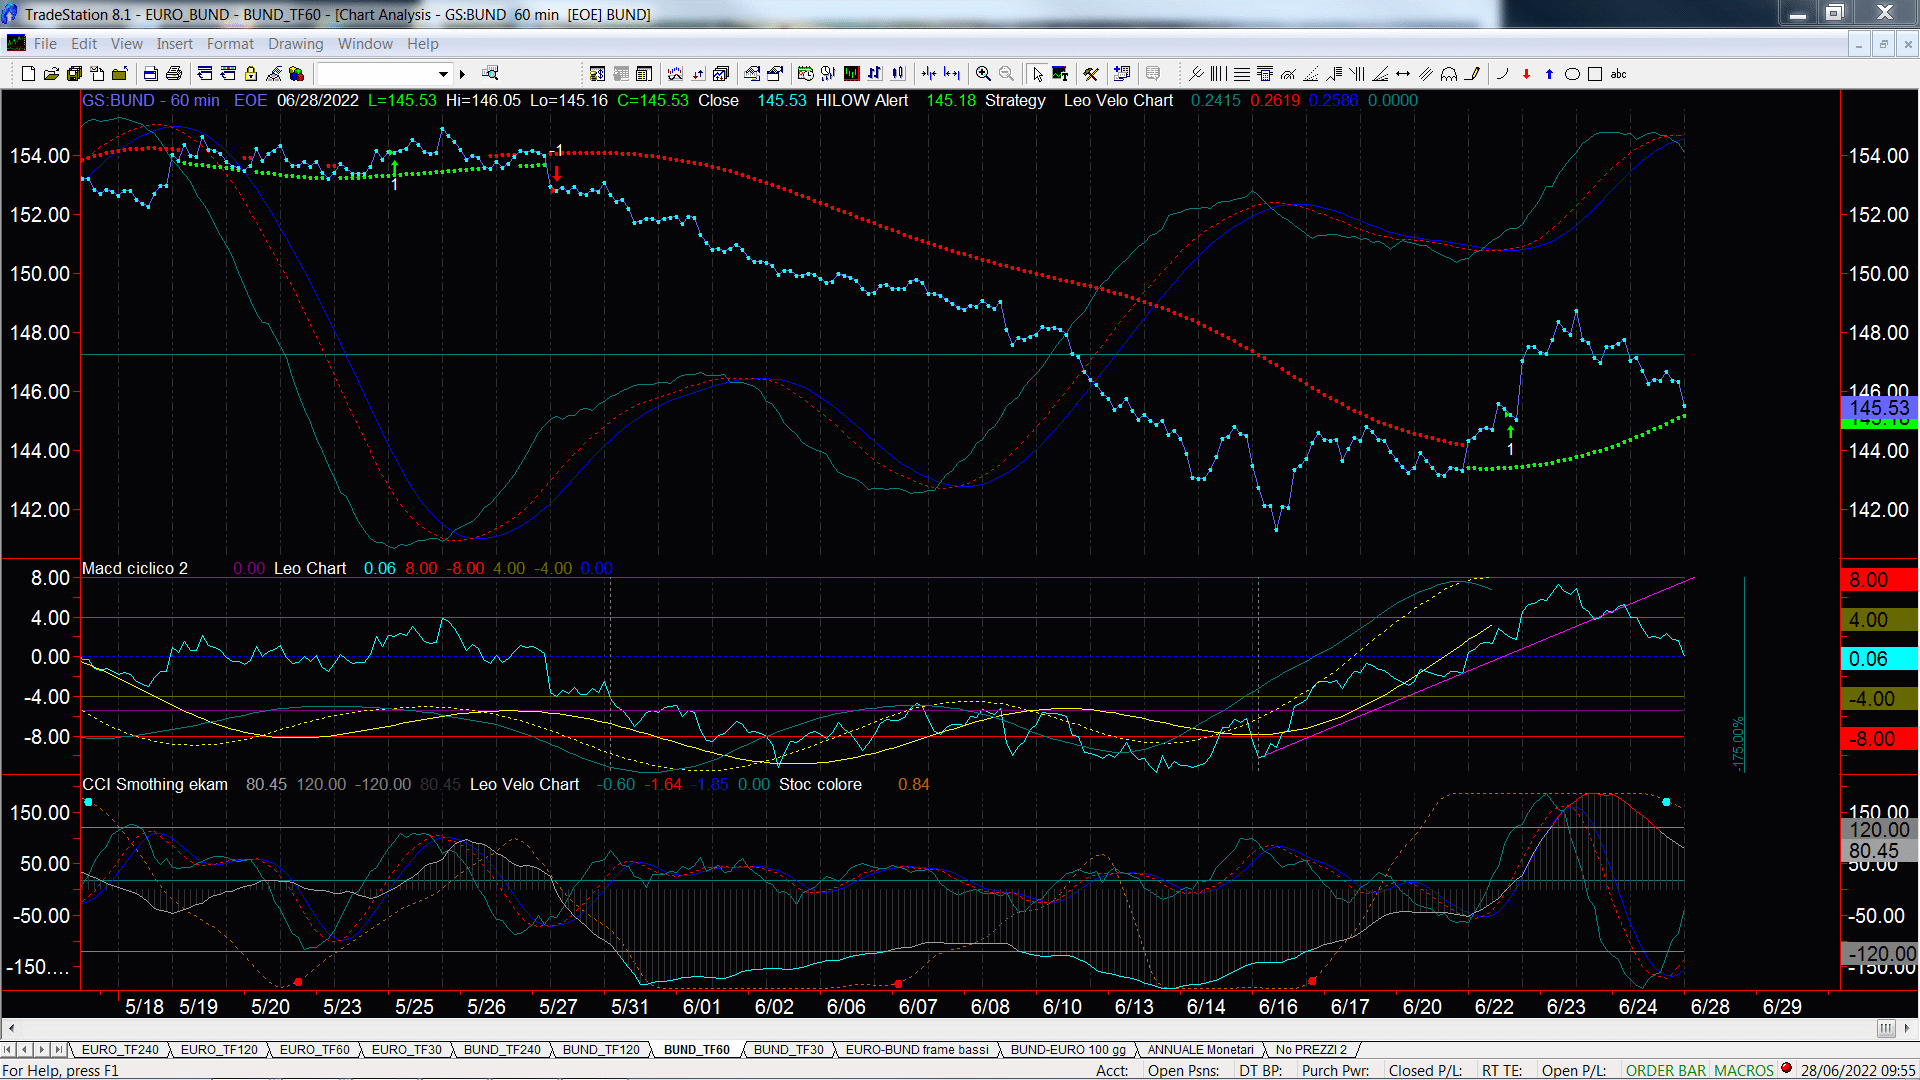Click the first-tab navigation arrow
The height and width of the screenshot is (1080, 1920).
pyautogui.click(x=8, y=1050)
